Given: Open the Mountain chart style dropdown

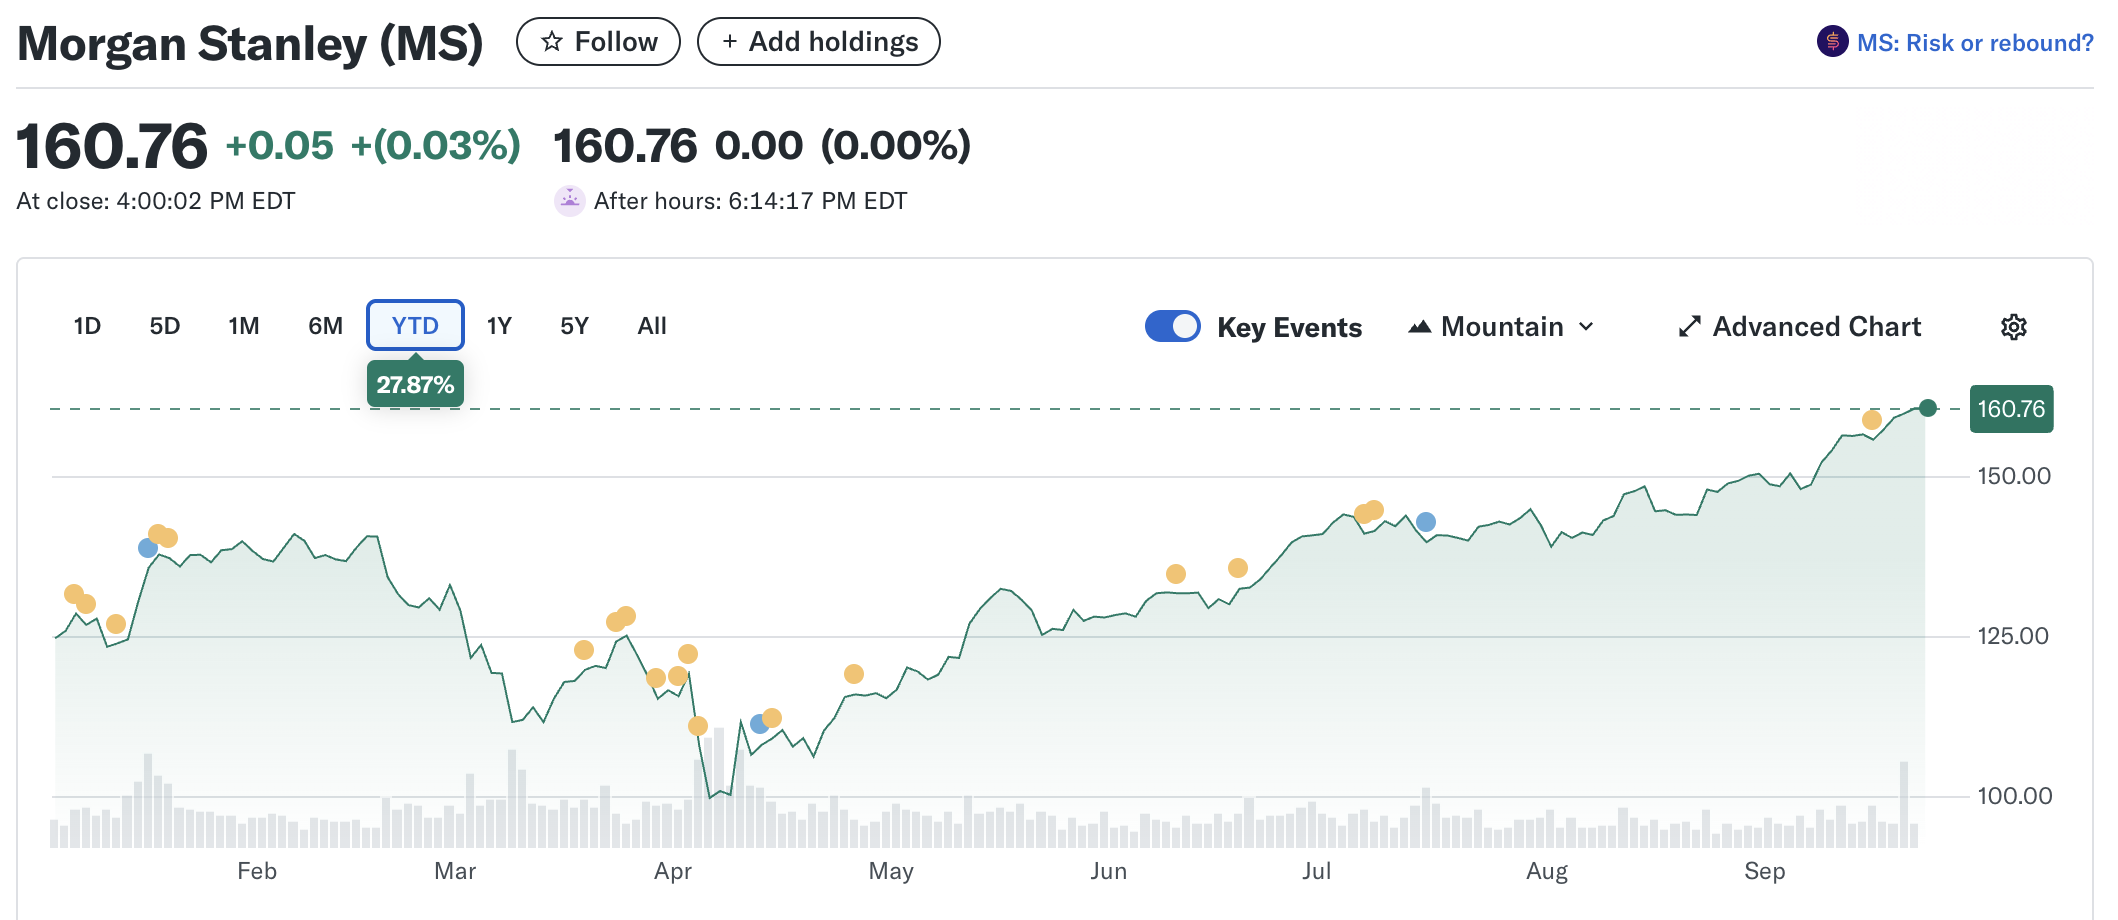Looking at the screenshot, I should (x=1501, y=327).
